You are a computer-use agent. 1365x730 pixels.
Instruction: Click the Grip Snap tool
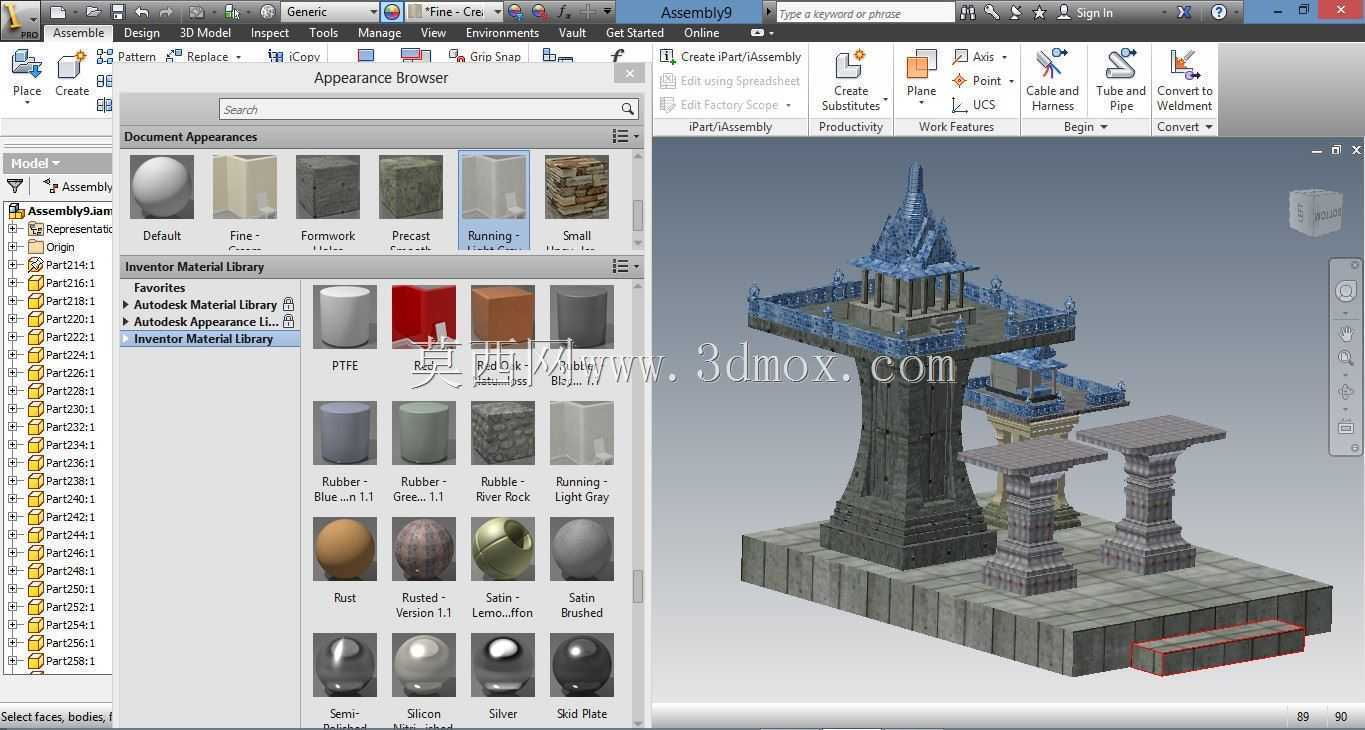point(485,56)
